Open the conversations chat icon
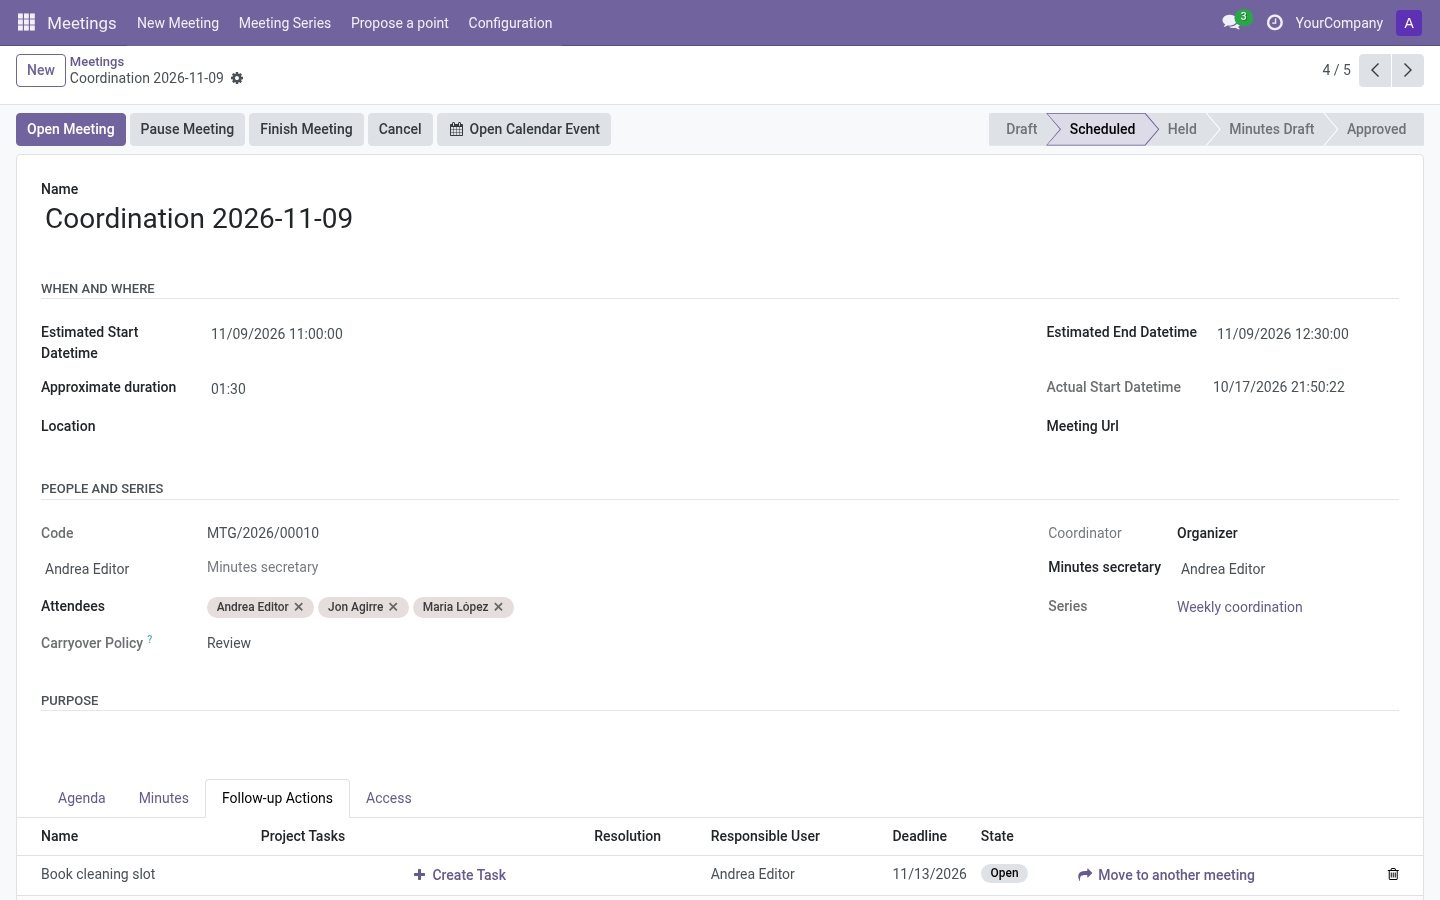Screen dimensions: 1440x900 pos(1231,22)
